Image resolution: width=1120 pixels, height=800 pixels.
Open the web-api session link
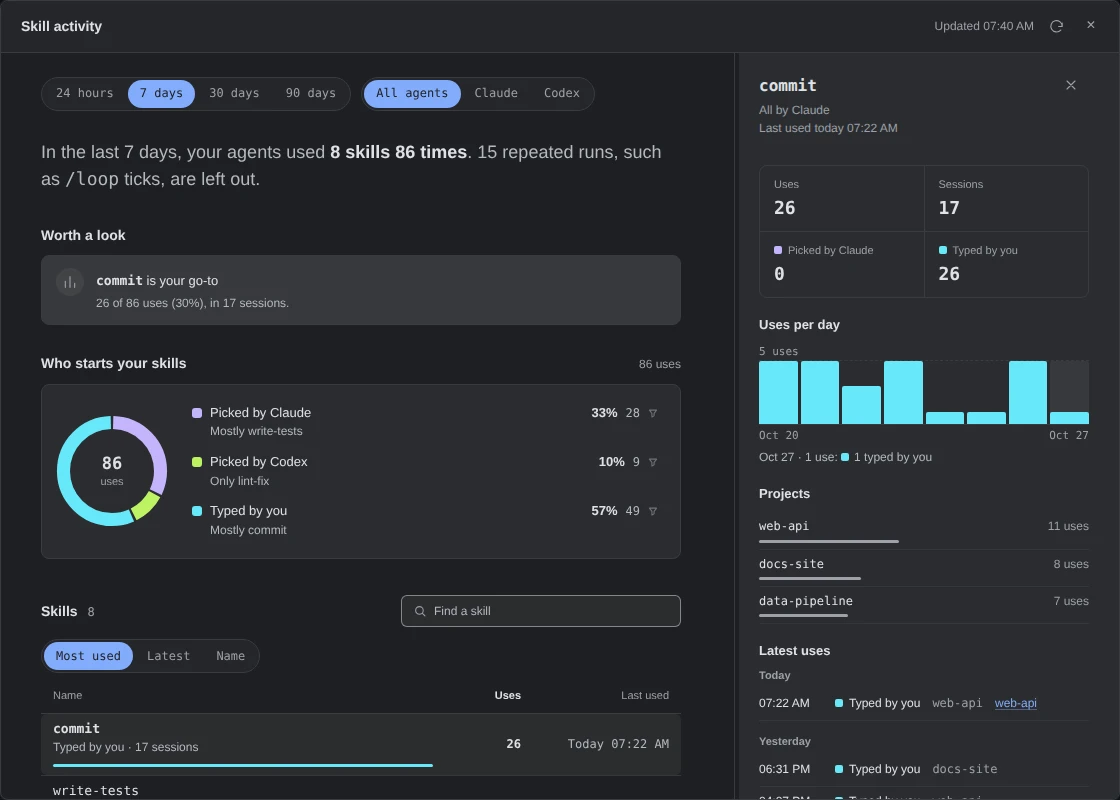1015,704
